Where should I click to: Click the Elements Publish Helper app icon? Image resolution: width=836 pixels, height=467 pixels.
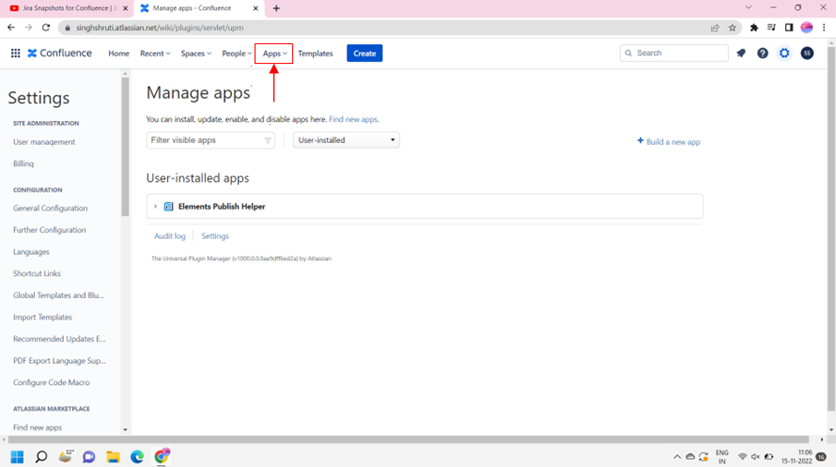tap(168, 206)
